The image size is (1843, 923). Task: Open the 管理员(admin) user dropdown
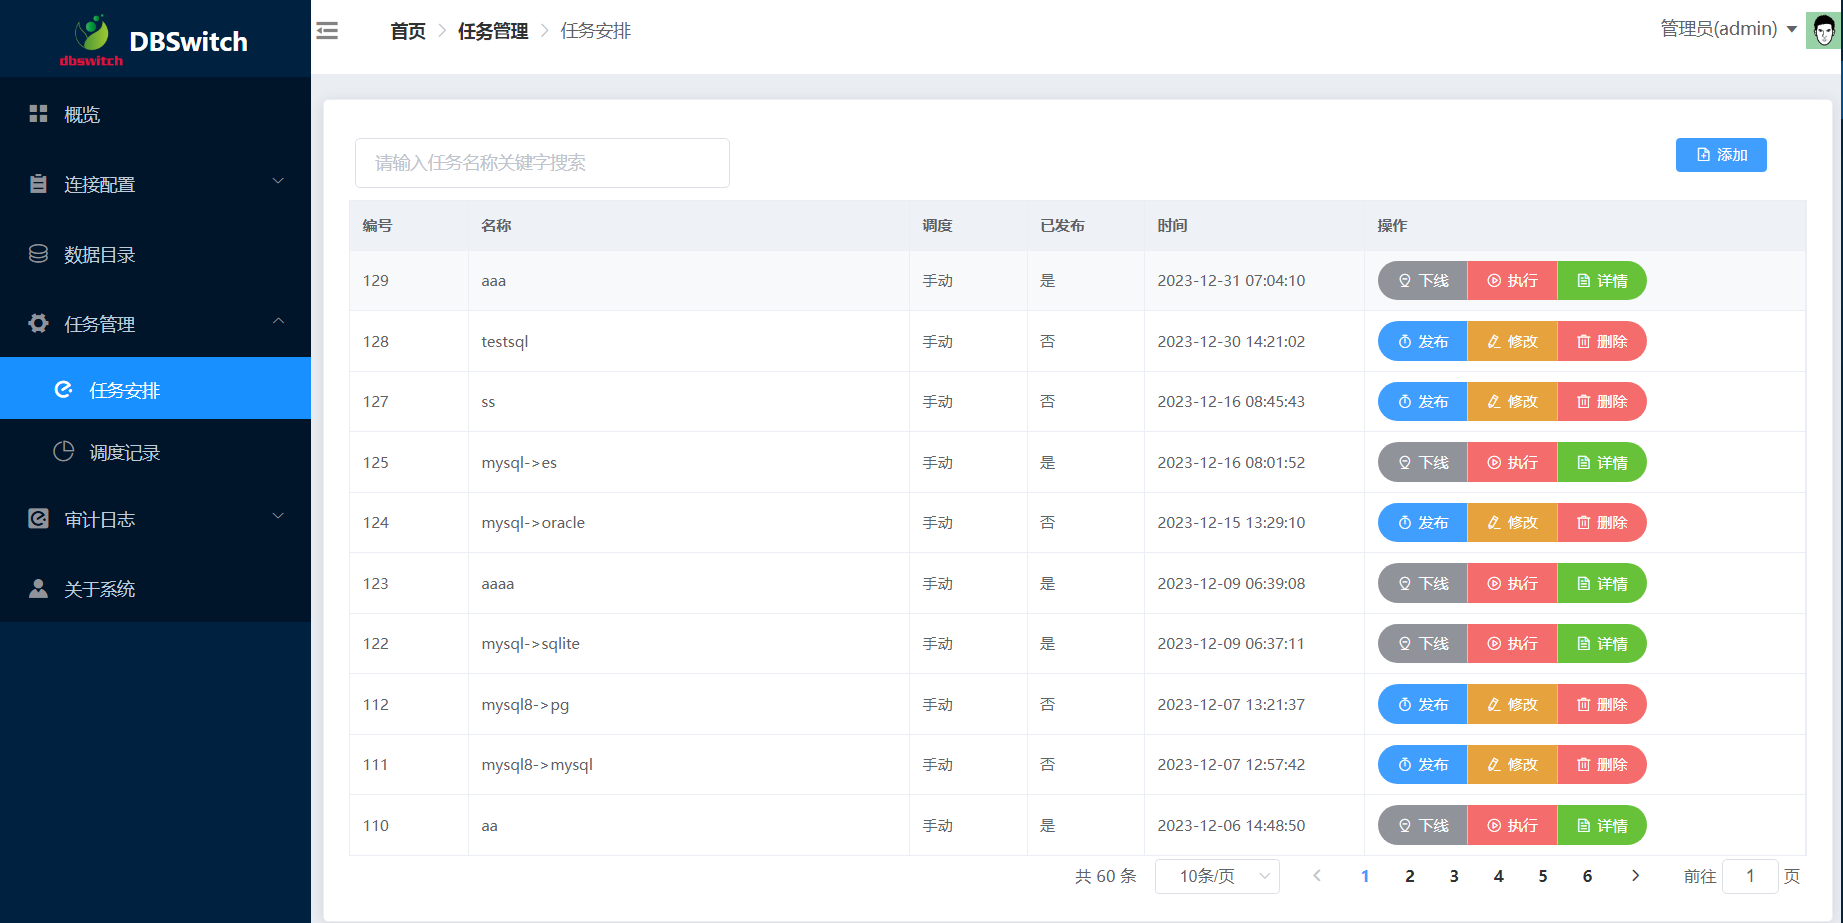pos(1728,29)
